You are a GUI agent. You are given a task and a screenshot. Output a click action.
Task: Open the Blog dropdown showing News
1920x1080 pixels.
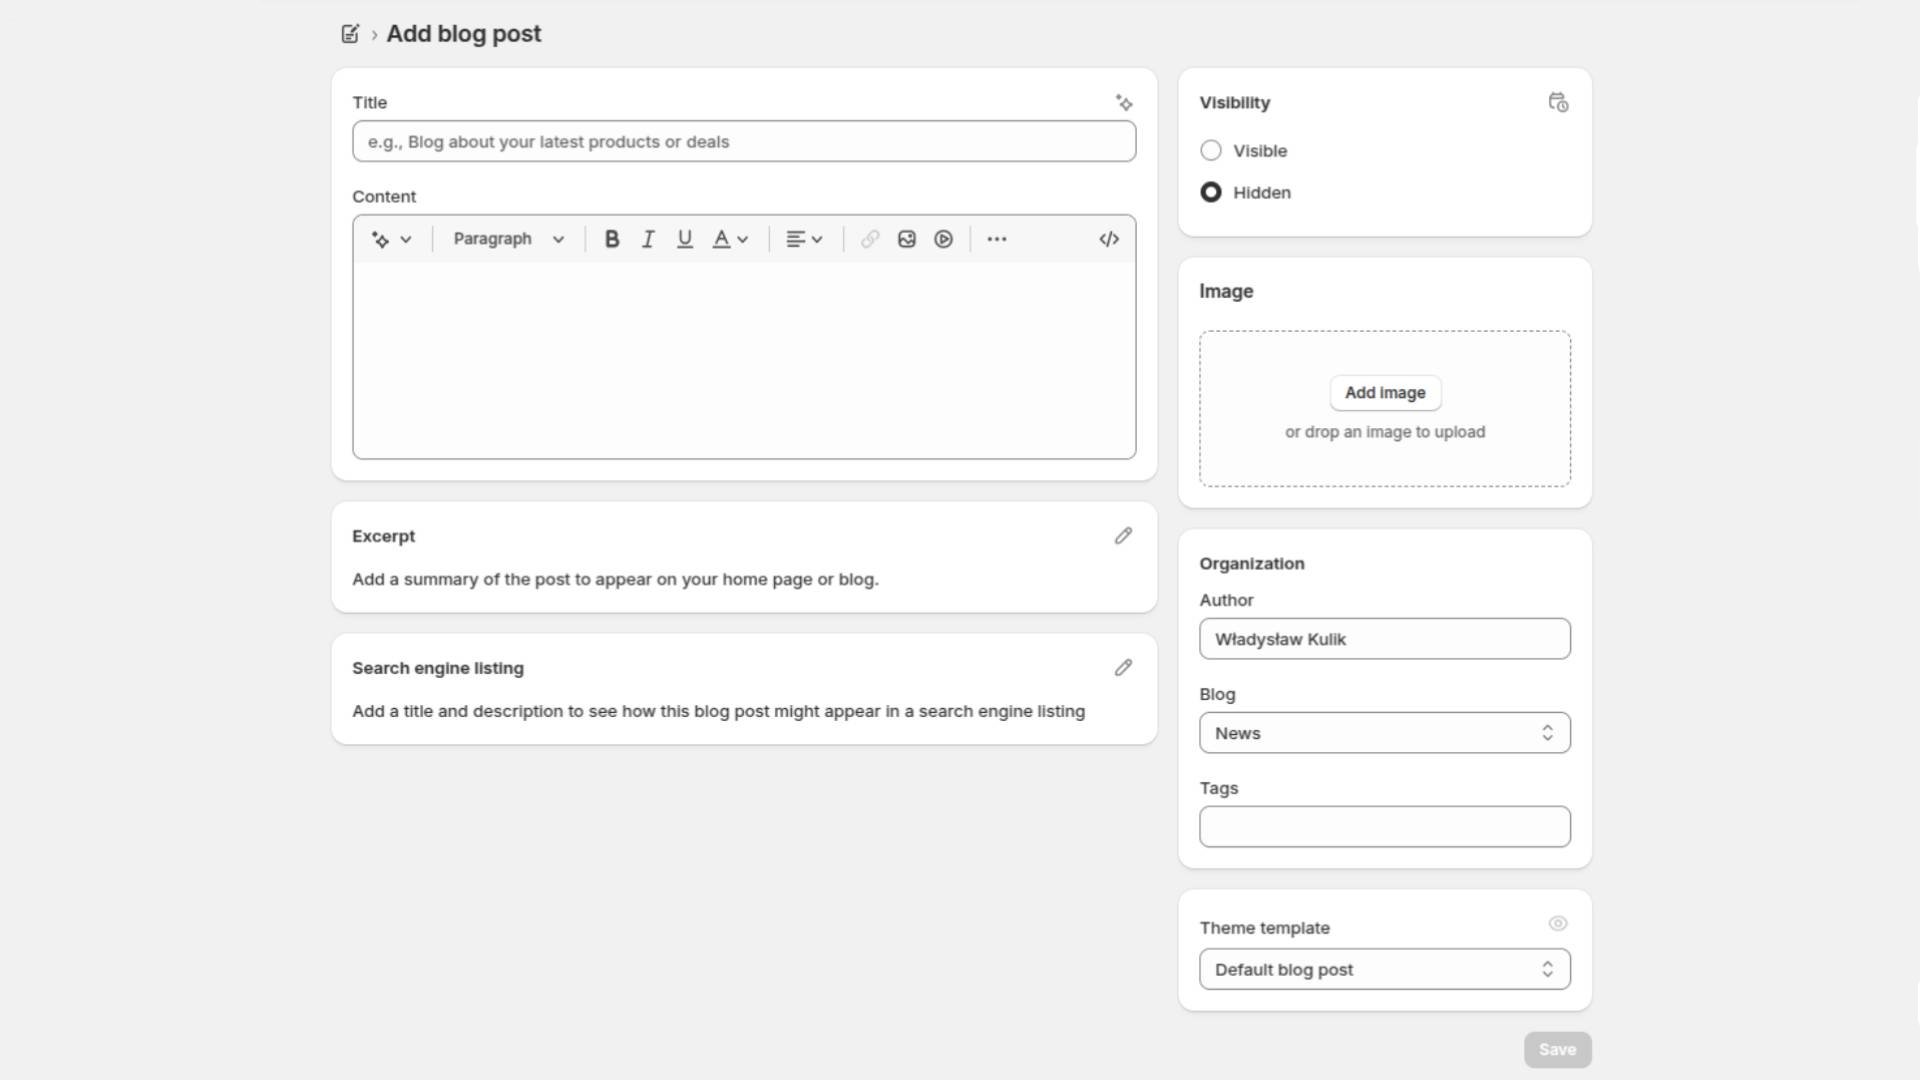point(1384,732)
